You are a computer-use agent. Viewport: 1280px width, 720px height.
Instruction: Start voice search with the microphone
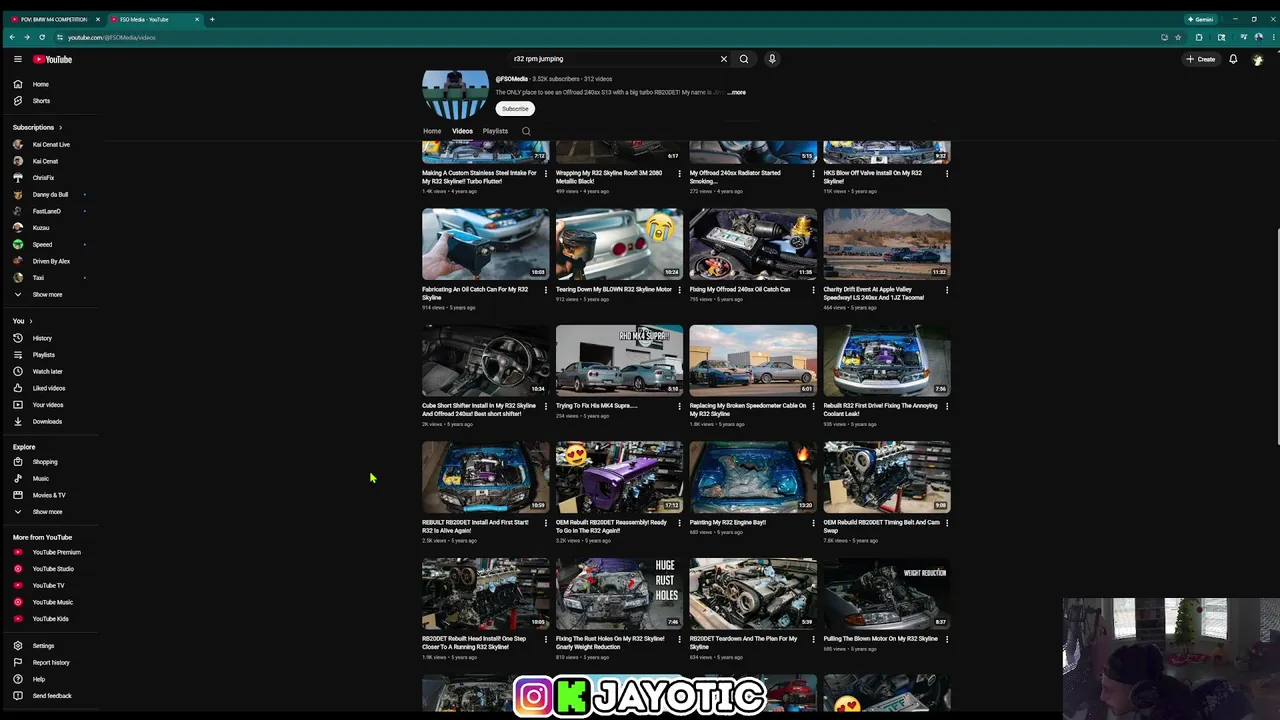(x=772, y=59)
